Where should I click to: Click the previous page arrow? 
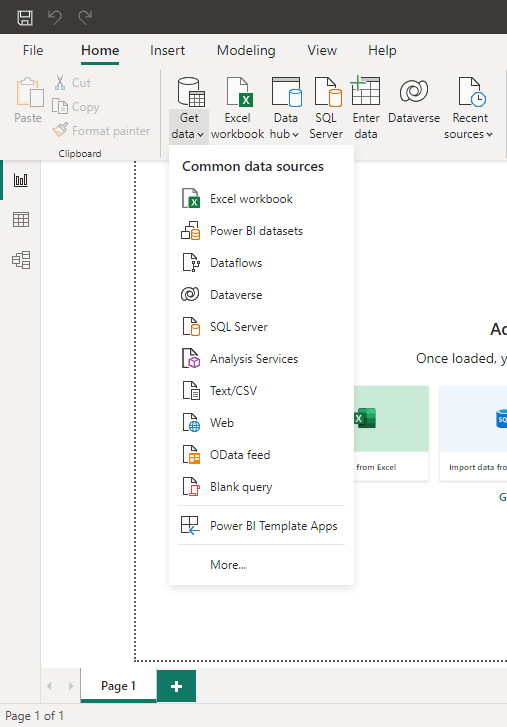point(50,686)
